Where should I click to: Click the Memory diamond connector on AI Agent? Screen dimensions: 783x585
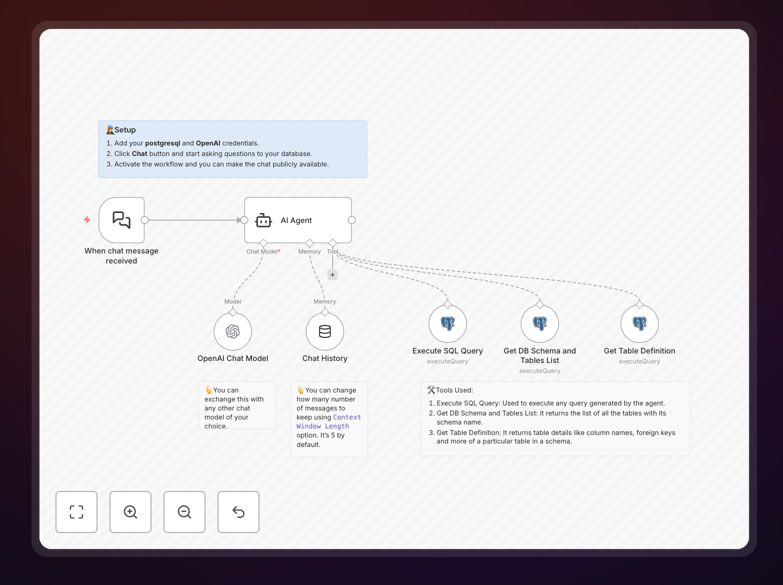pos(310,243)
